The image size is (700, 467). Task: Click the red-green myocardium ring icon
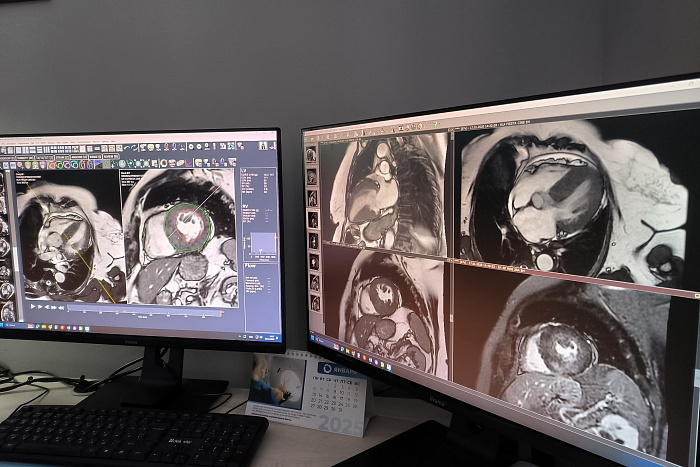pos(163,163)
